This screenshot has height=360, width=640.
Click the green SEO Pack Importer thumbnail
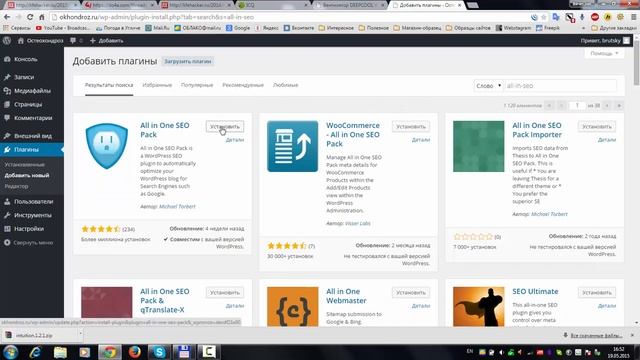click(478, 146)
